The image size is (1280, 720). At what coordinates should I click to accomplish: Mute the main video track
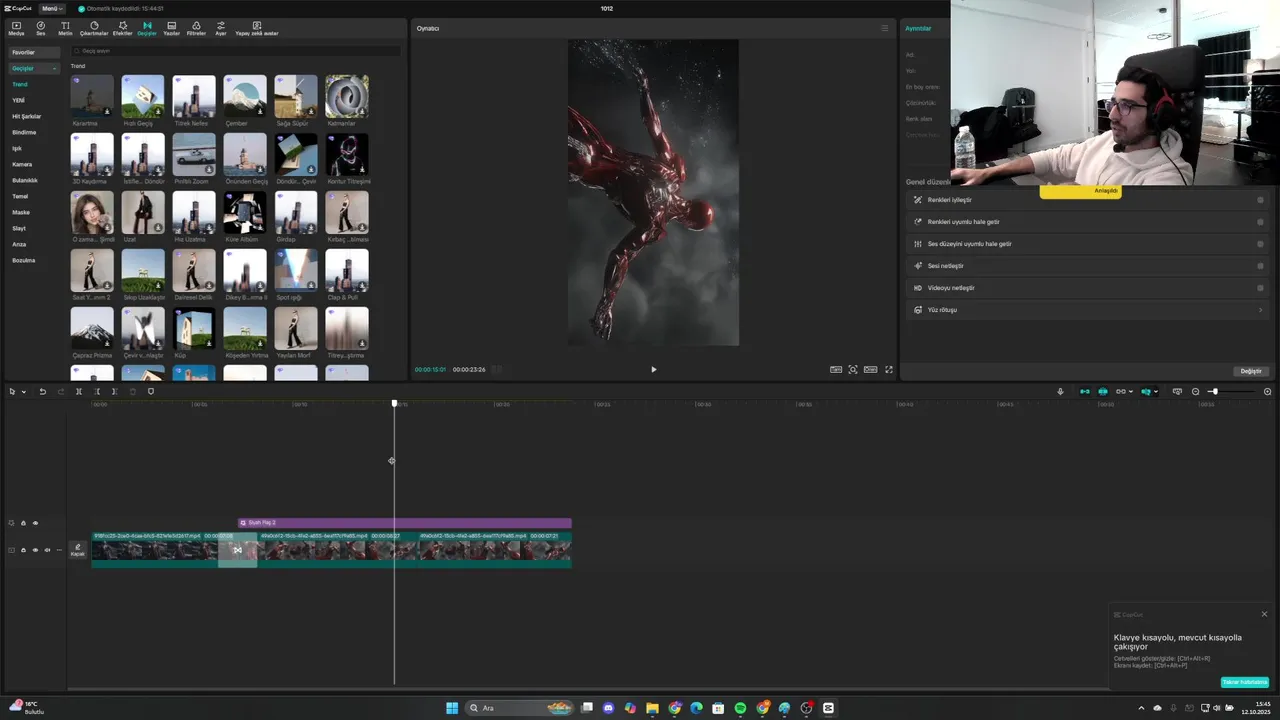click(47, 550)
